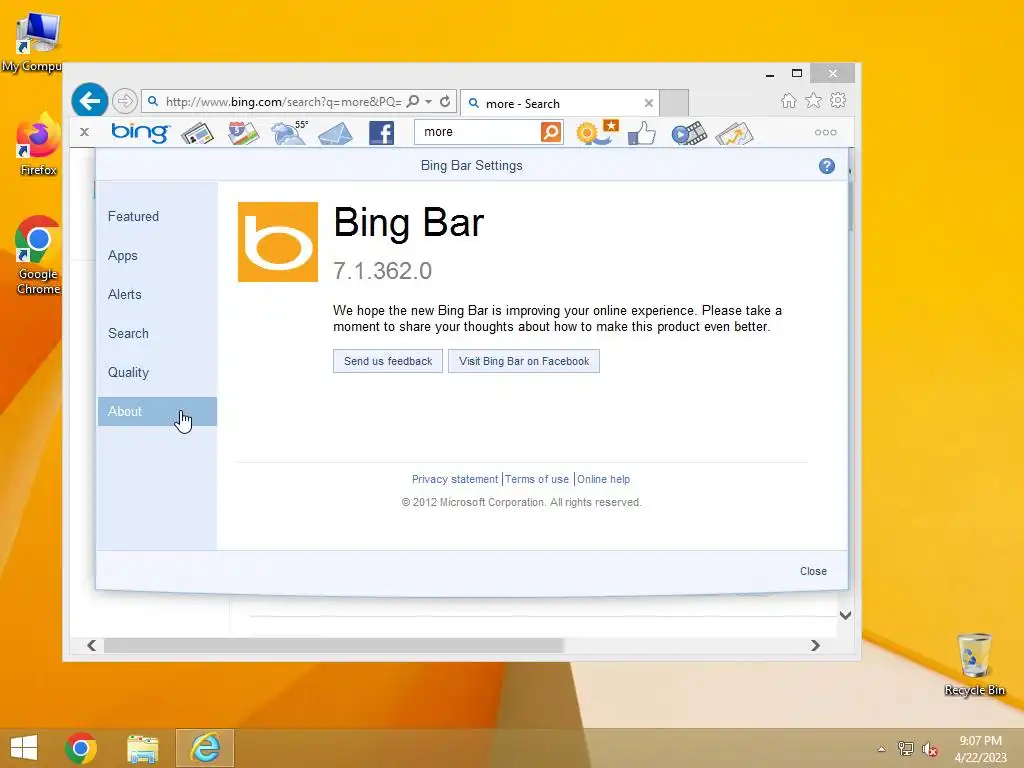Open the Windows Start button
This screenshot has height=768, width=1024.
24,748
